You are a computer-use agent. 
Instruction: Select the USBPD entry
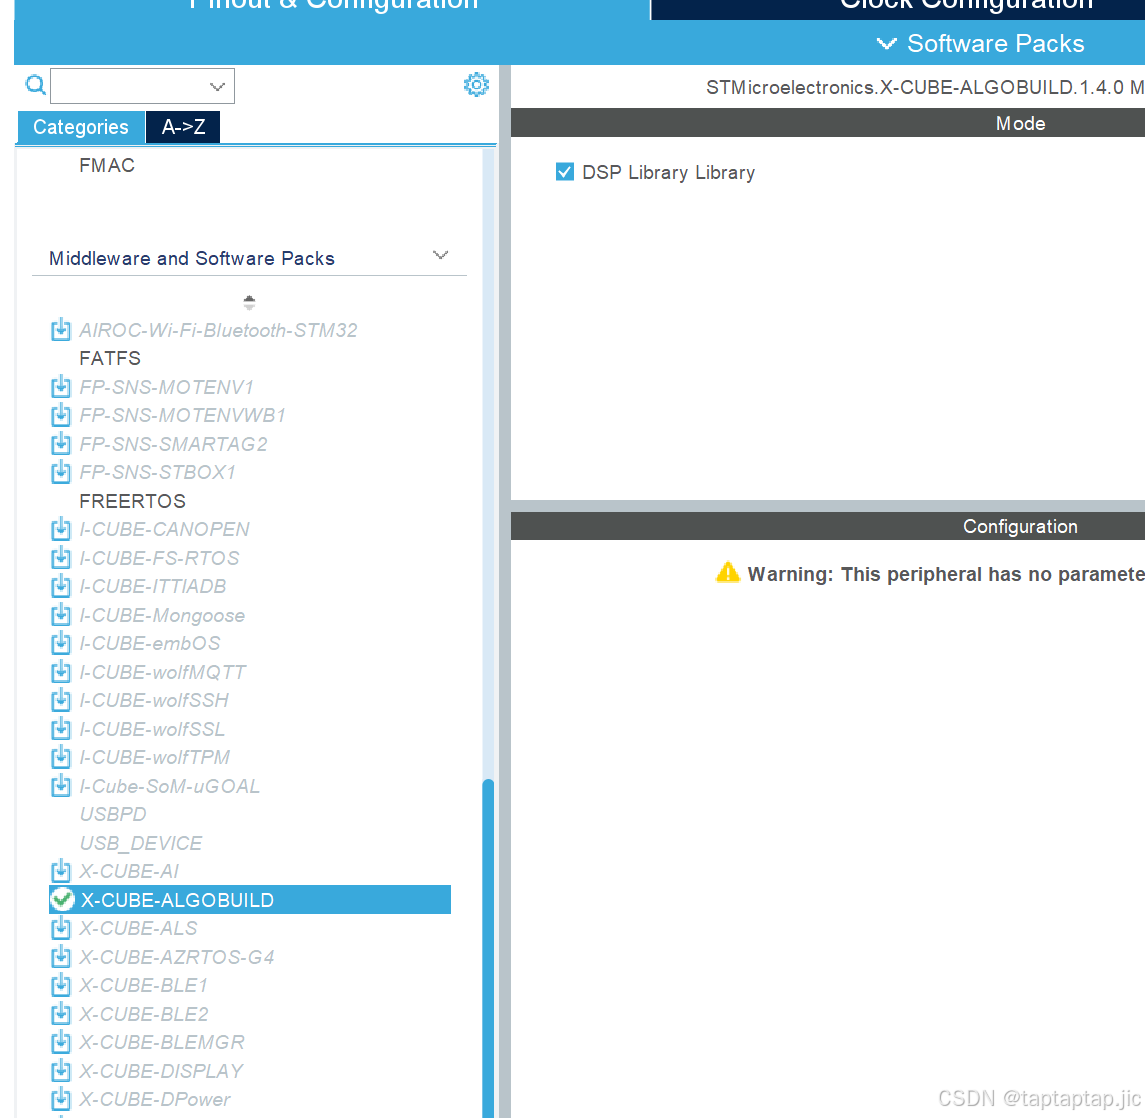pos(112,813)
